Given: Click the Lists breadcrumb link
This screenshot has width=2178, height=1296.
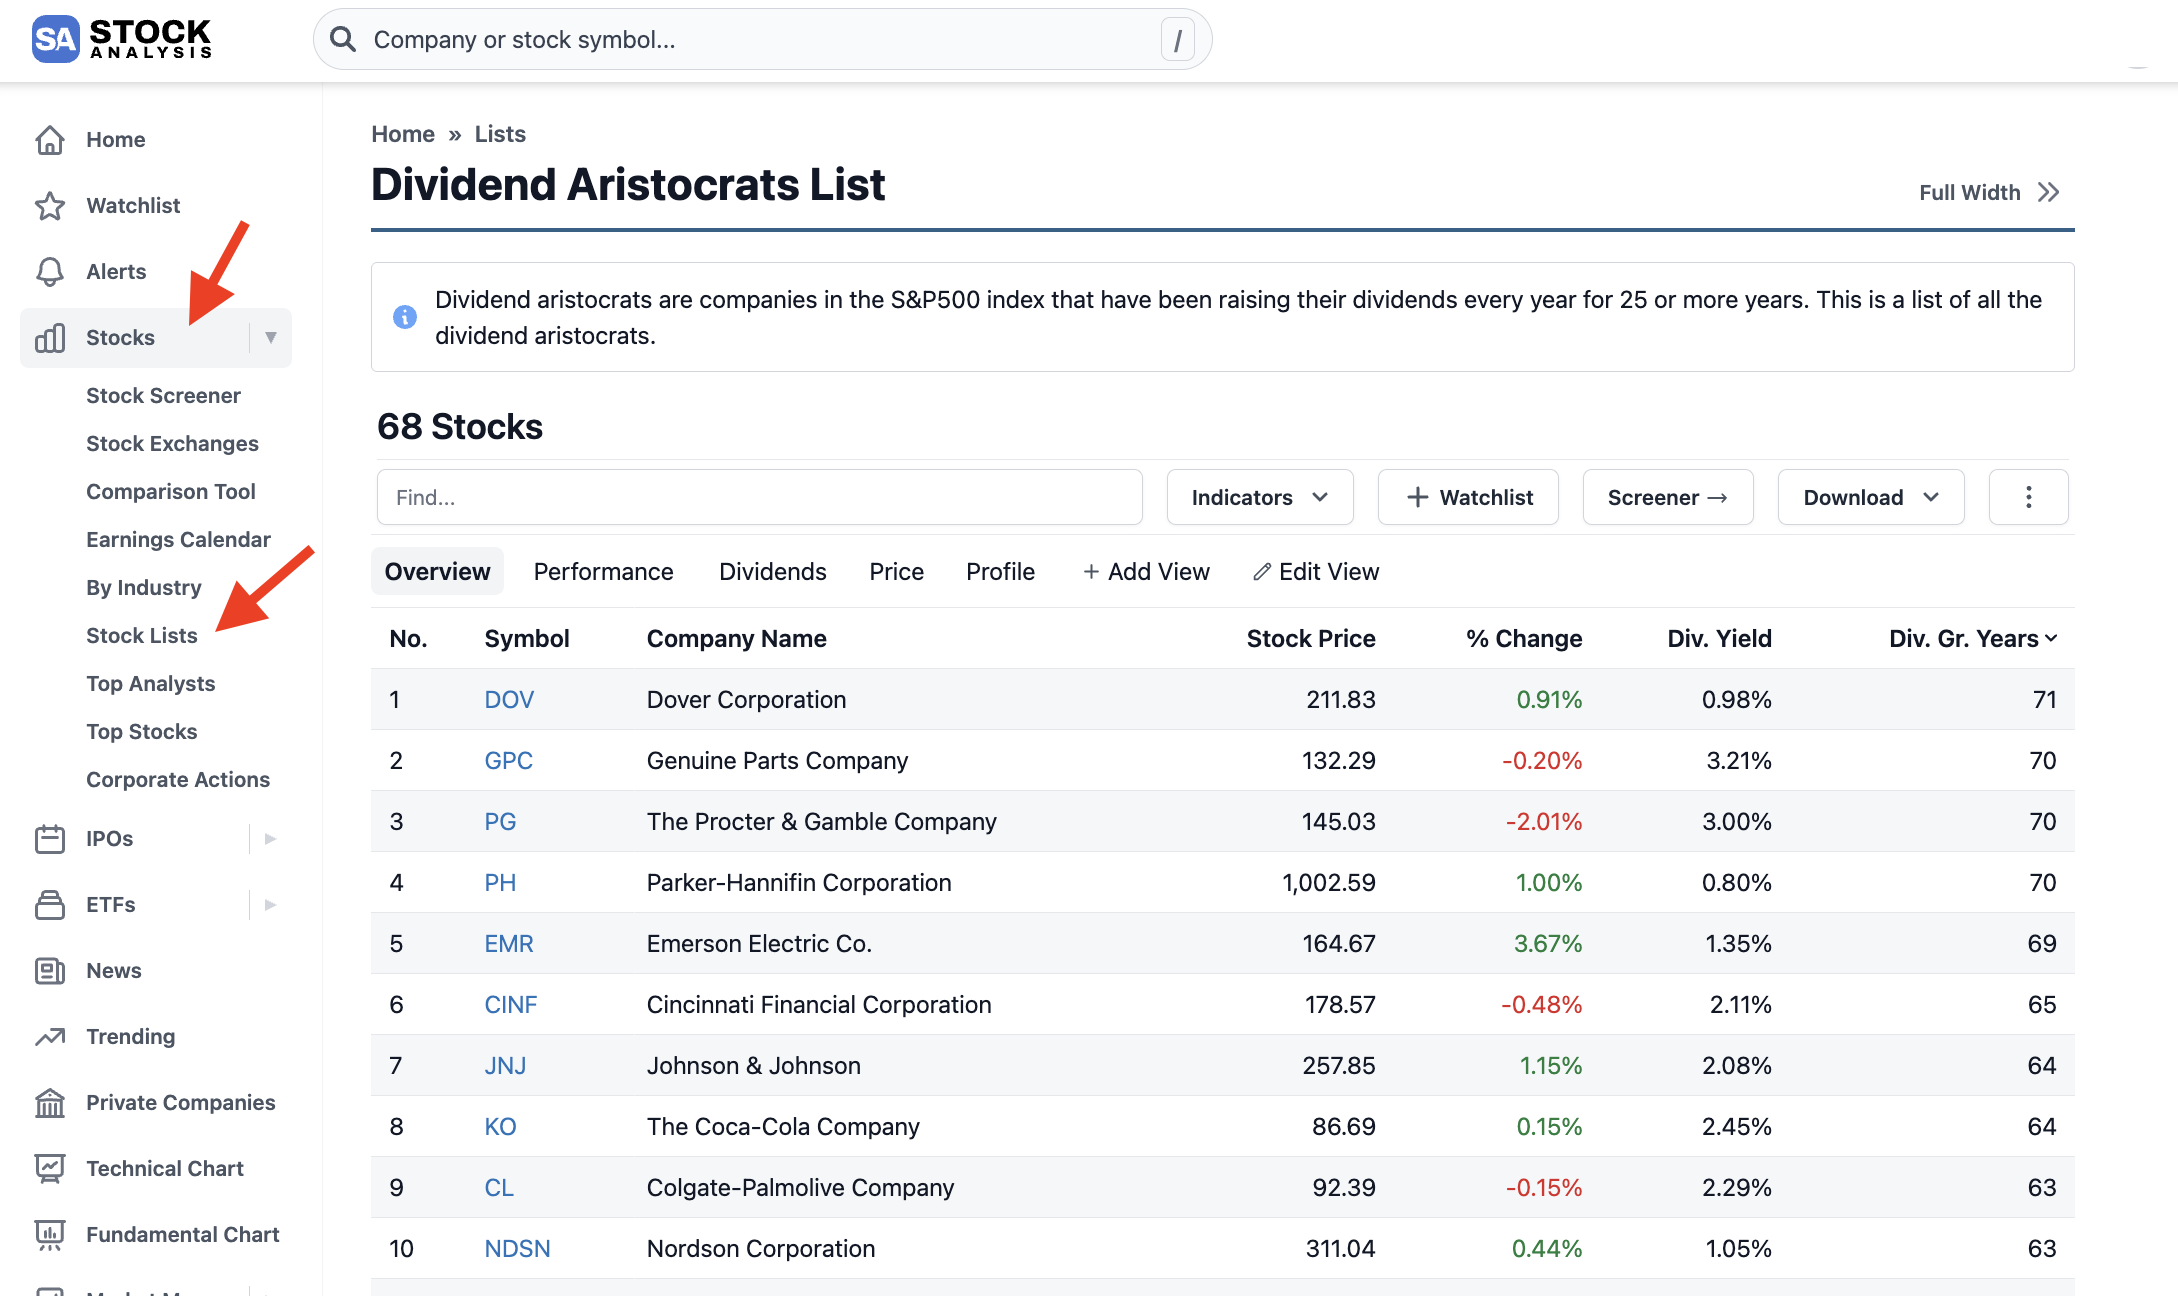Looking at the screenshot, I should 500,134.
